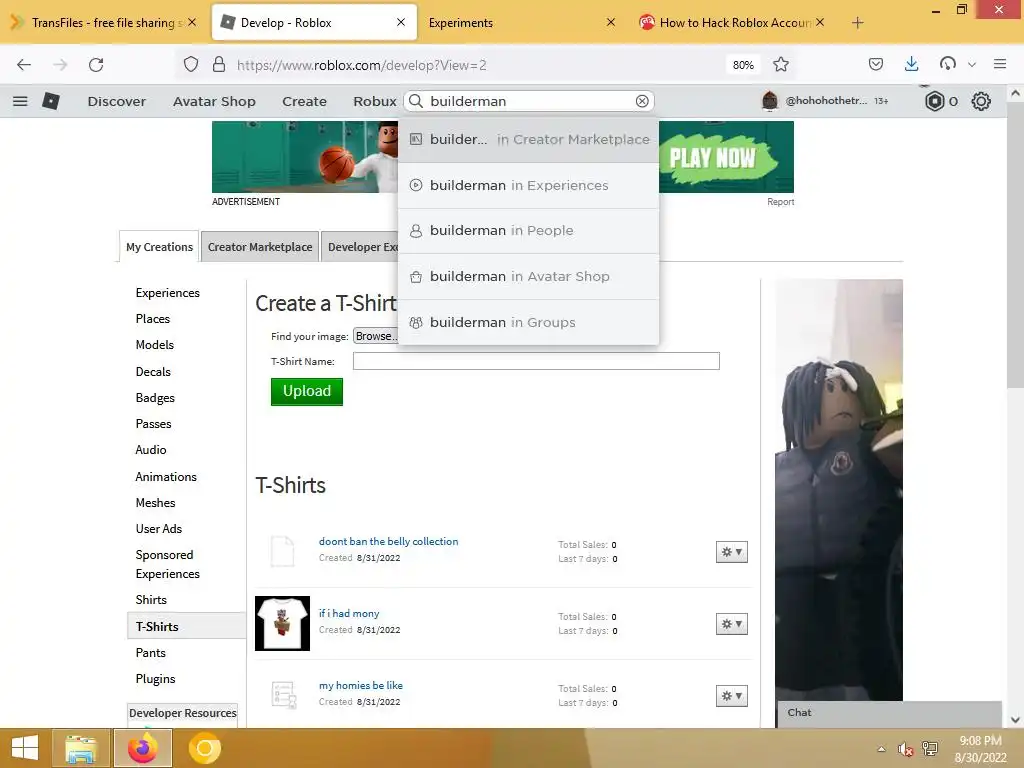
Task: Open Avatar Shop in the navbar
Action: point(214,101)
